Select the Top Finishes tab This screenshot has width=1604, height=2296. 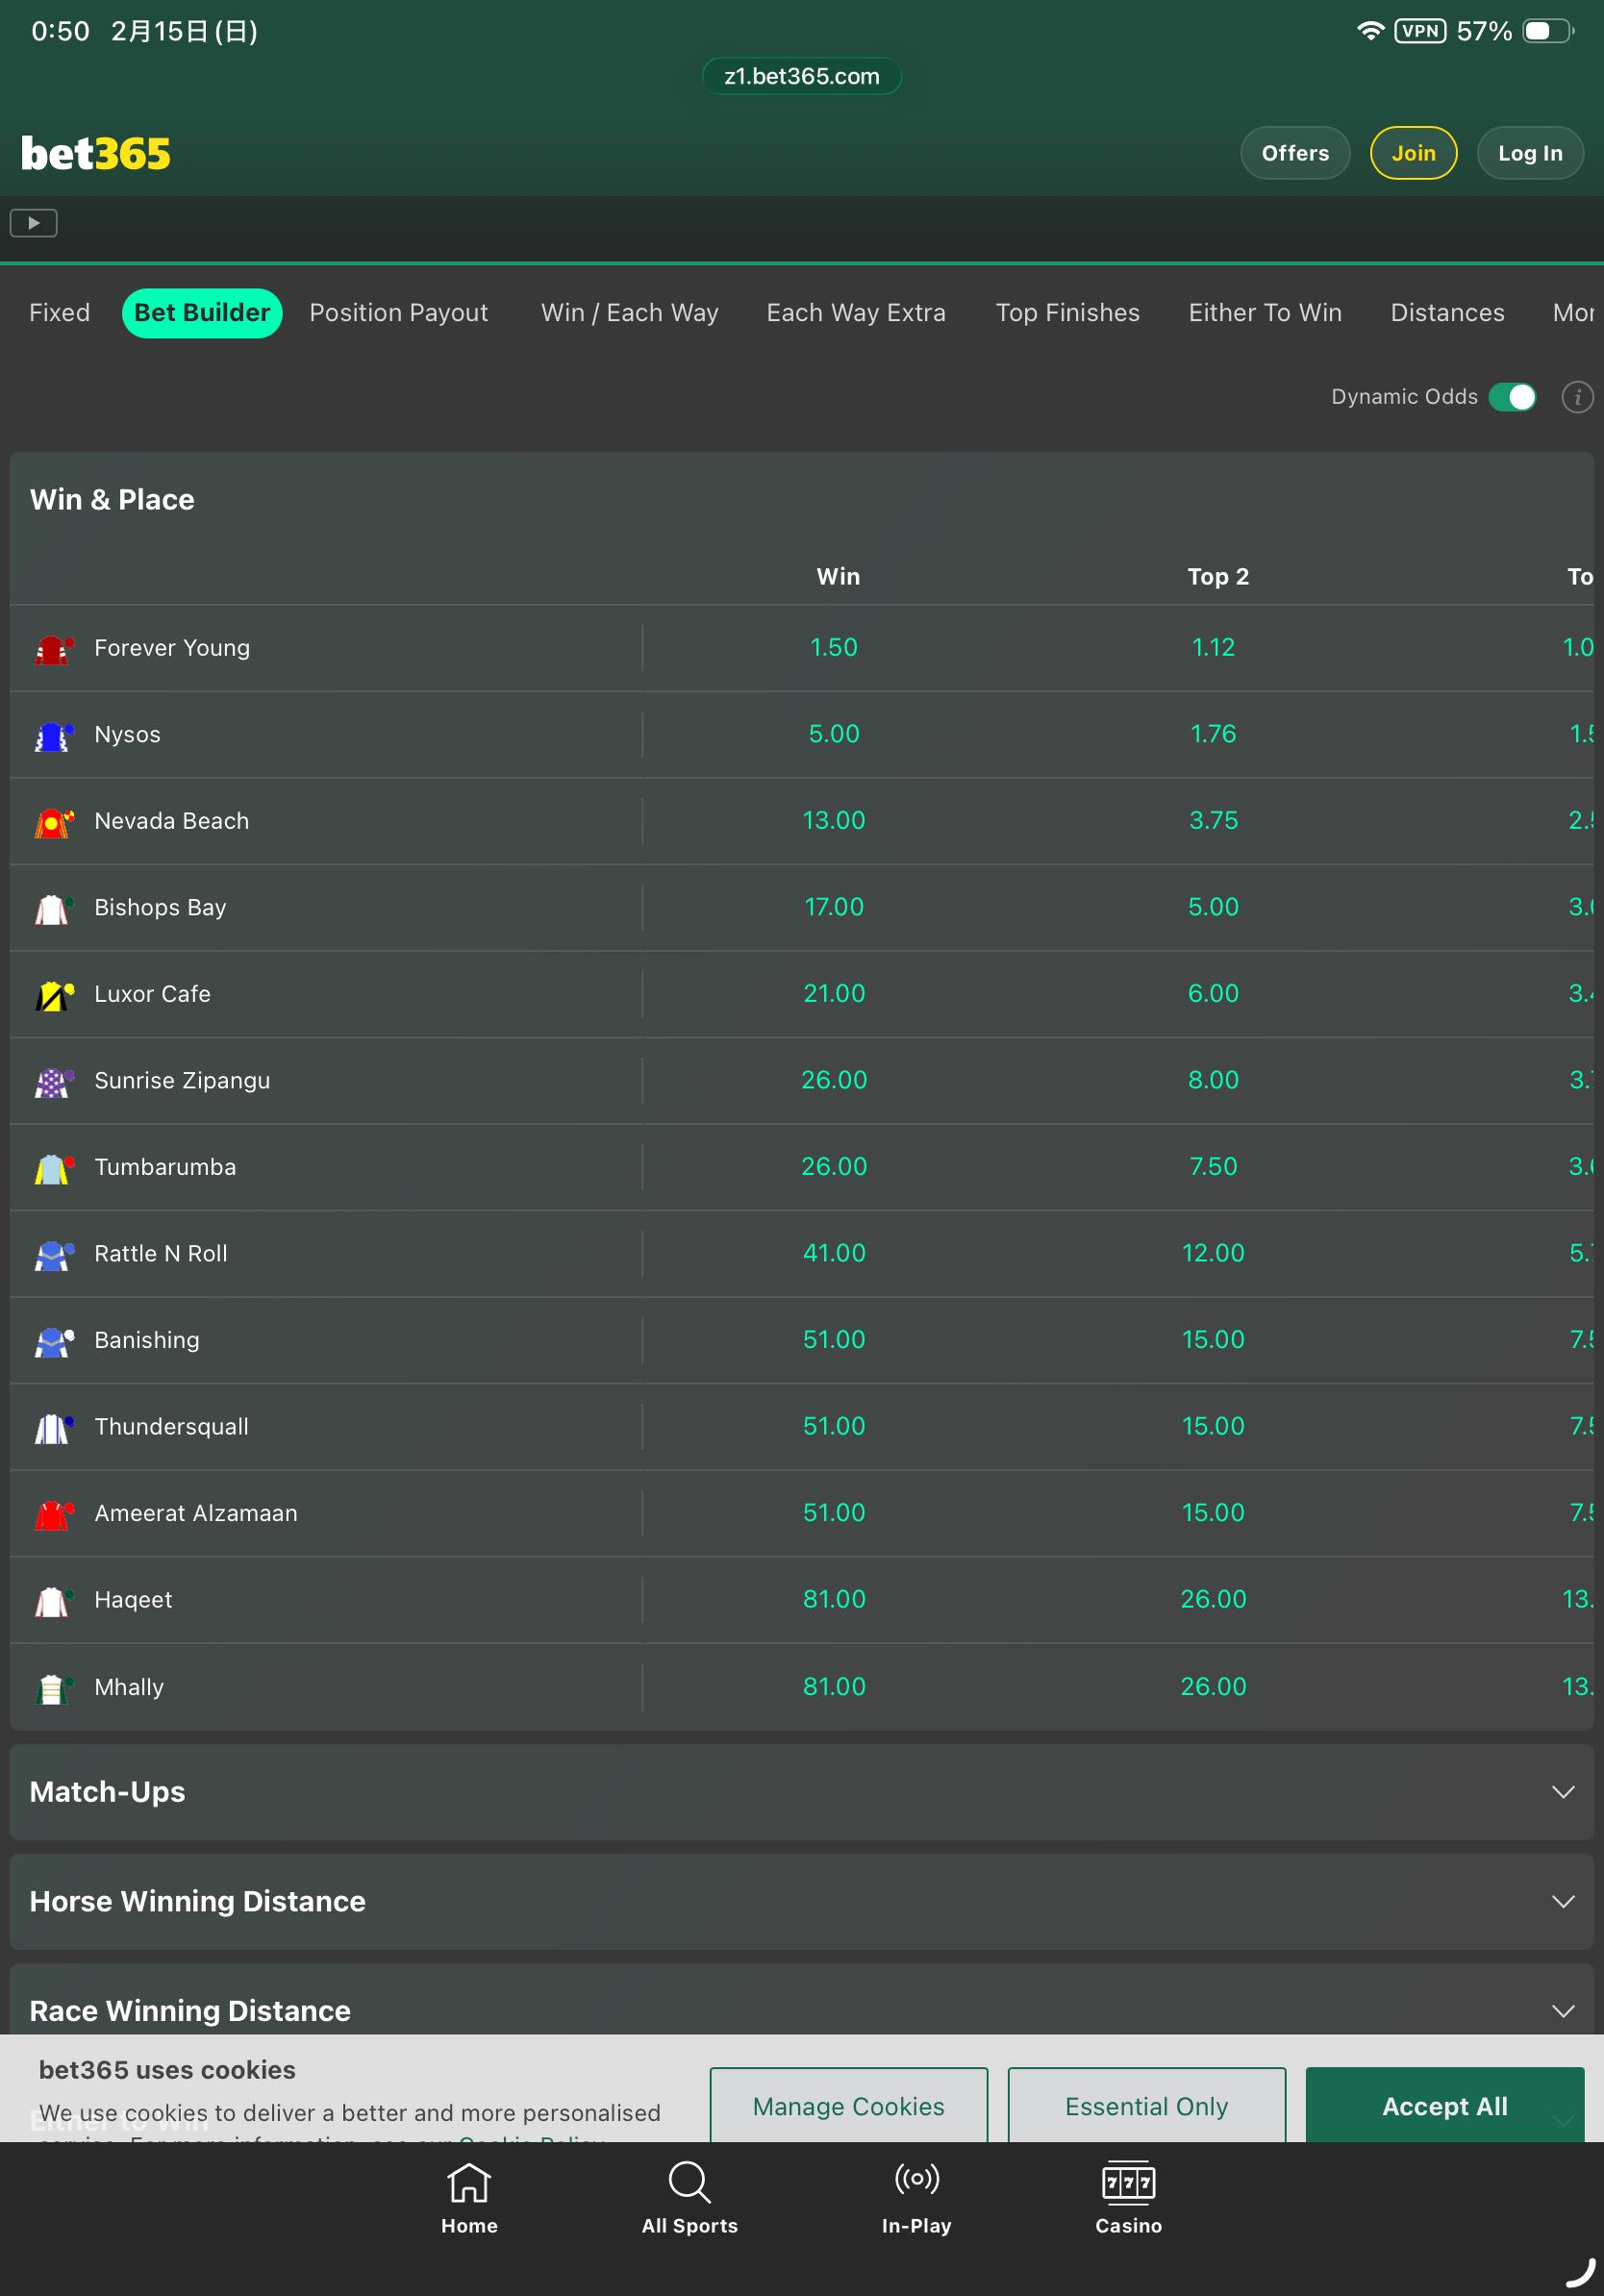[1067, 313]
